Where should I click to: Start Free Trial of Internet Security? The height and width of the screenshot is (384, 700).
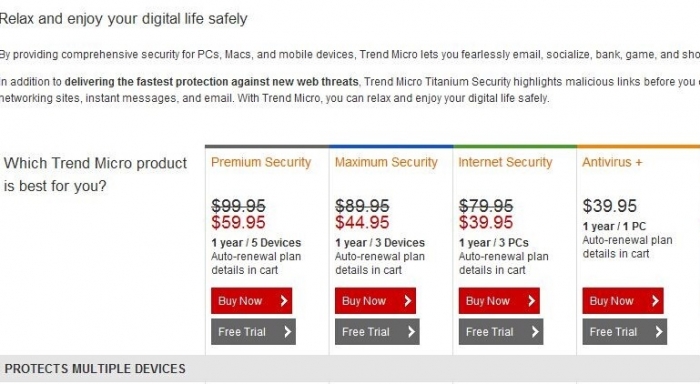tap(501, 332)
